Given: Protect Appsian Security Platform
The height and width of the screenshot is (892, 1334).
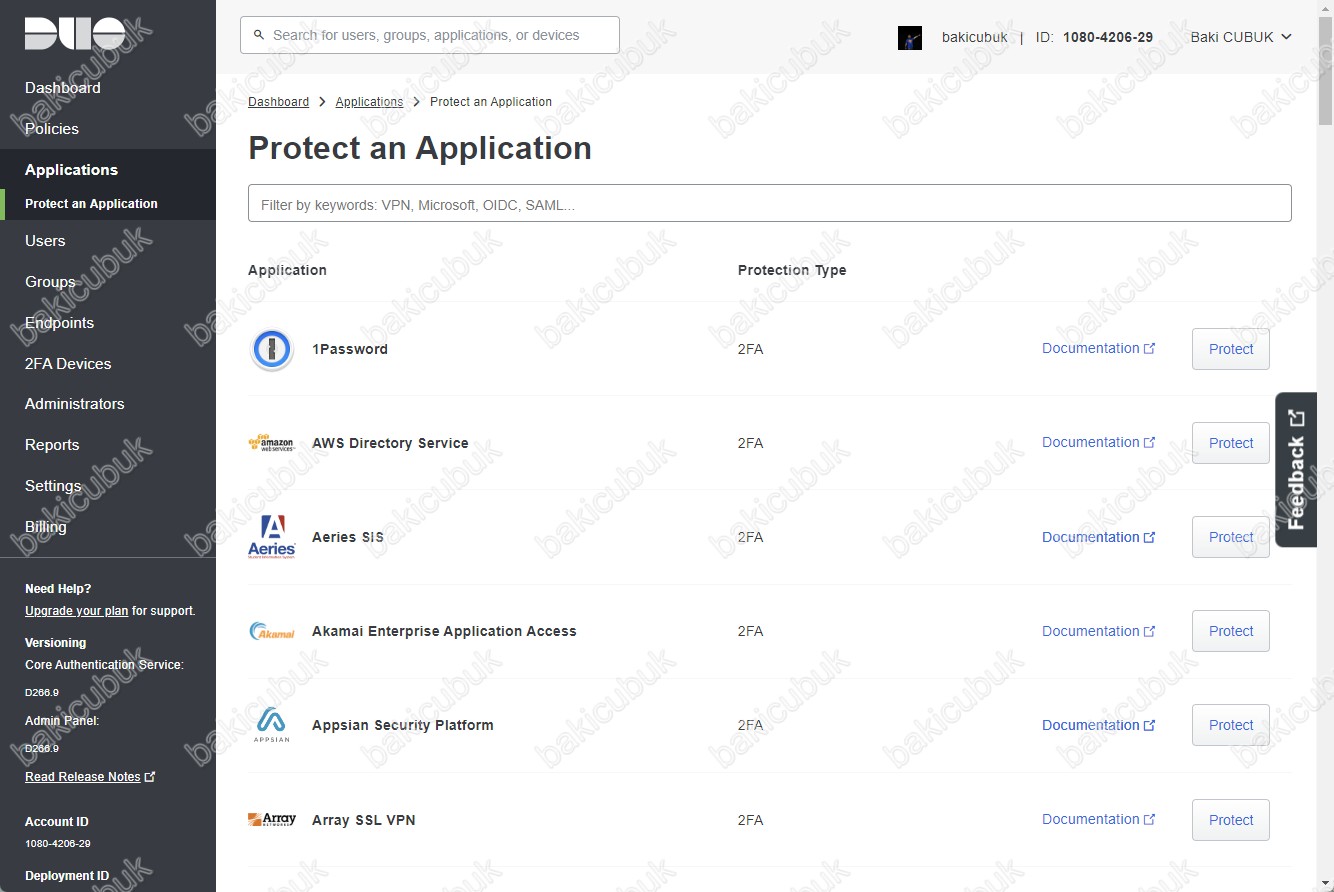Looking at the screenshot, I should point(1231,725).
